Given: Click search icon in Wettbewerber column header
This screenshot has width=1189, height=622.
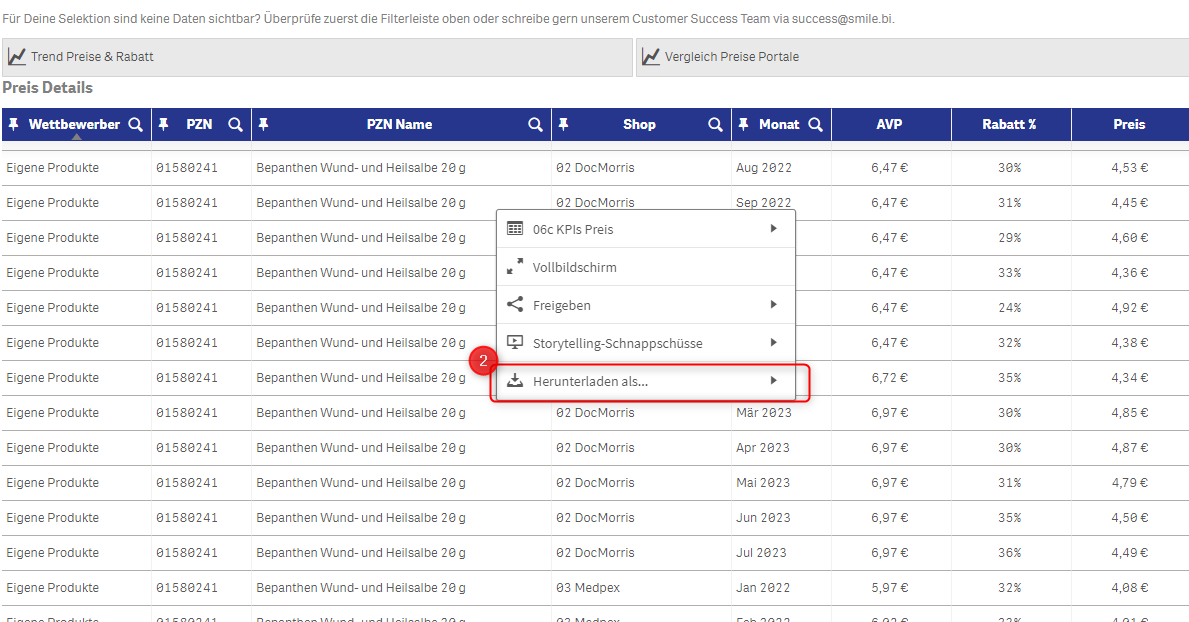Looking at the screenshot, I should click(136, 125).
